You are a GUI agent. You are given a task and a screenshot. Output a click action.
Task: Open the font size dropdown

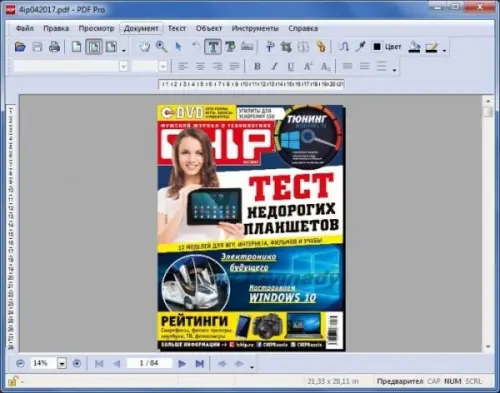click(x=163, y=66)
